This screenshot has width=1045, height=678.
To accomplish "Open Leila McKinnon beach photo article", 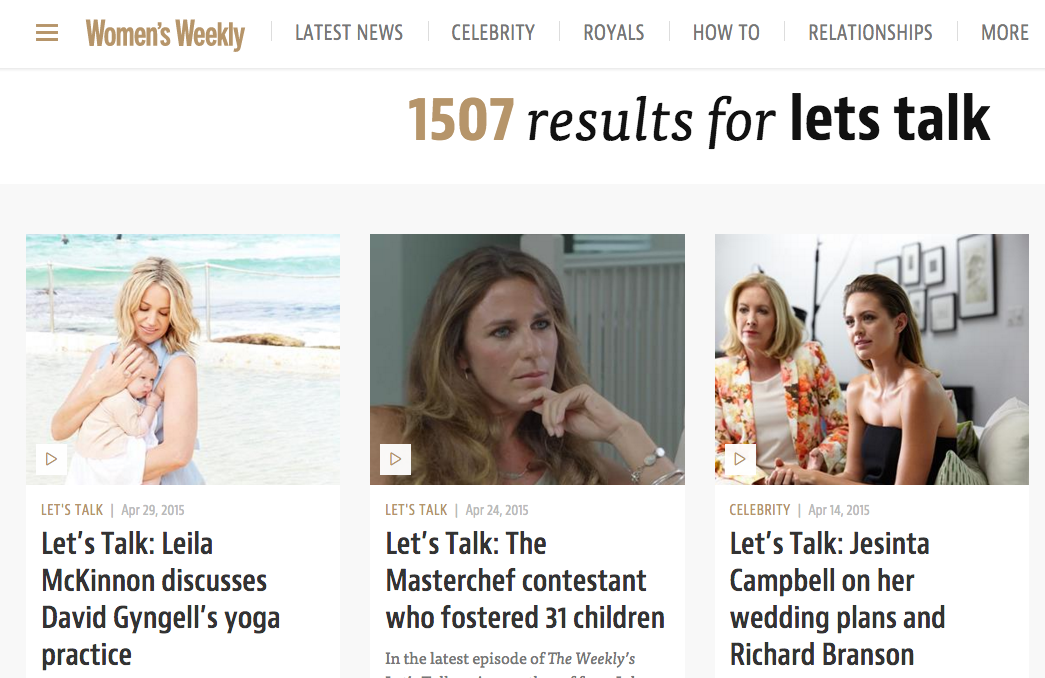I will 183,359.
